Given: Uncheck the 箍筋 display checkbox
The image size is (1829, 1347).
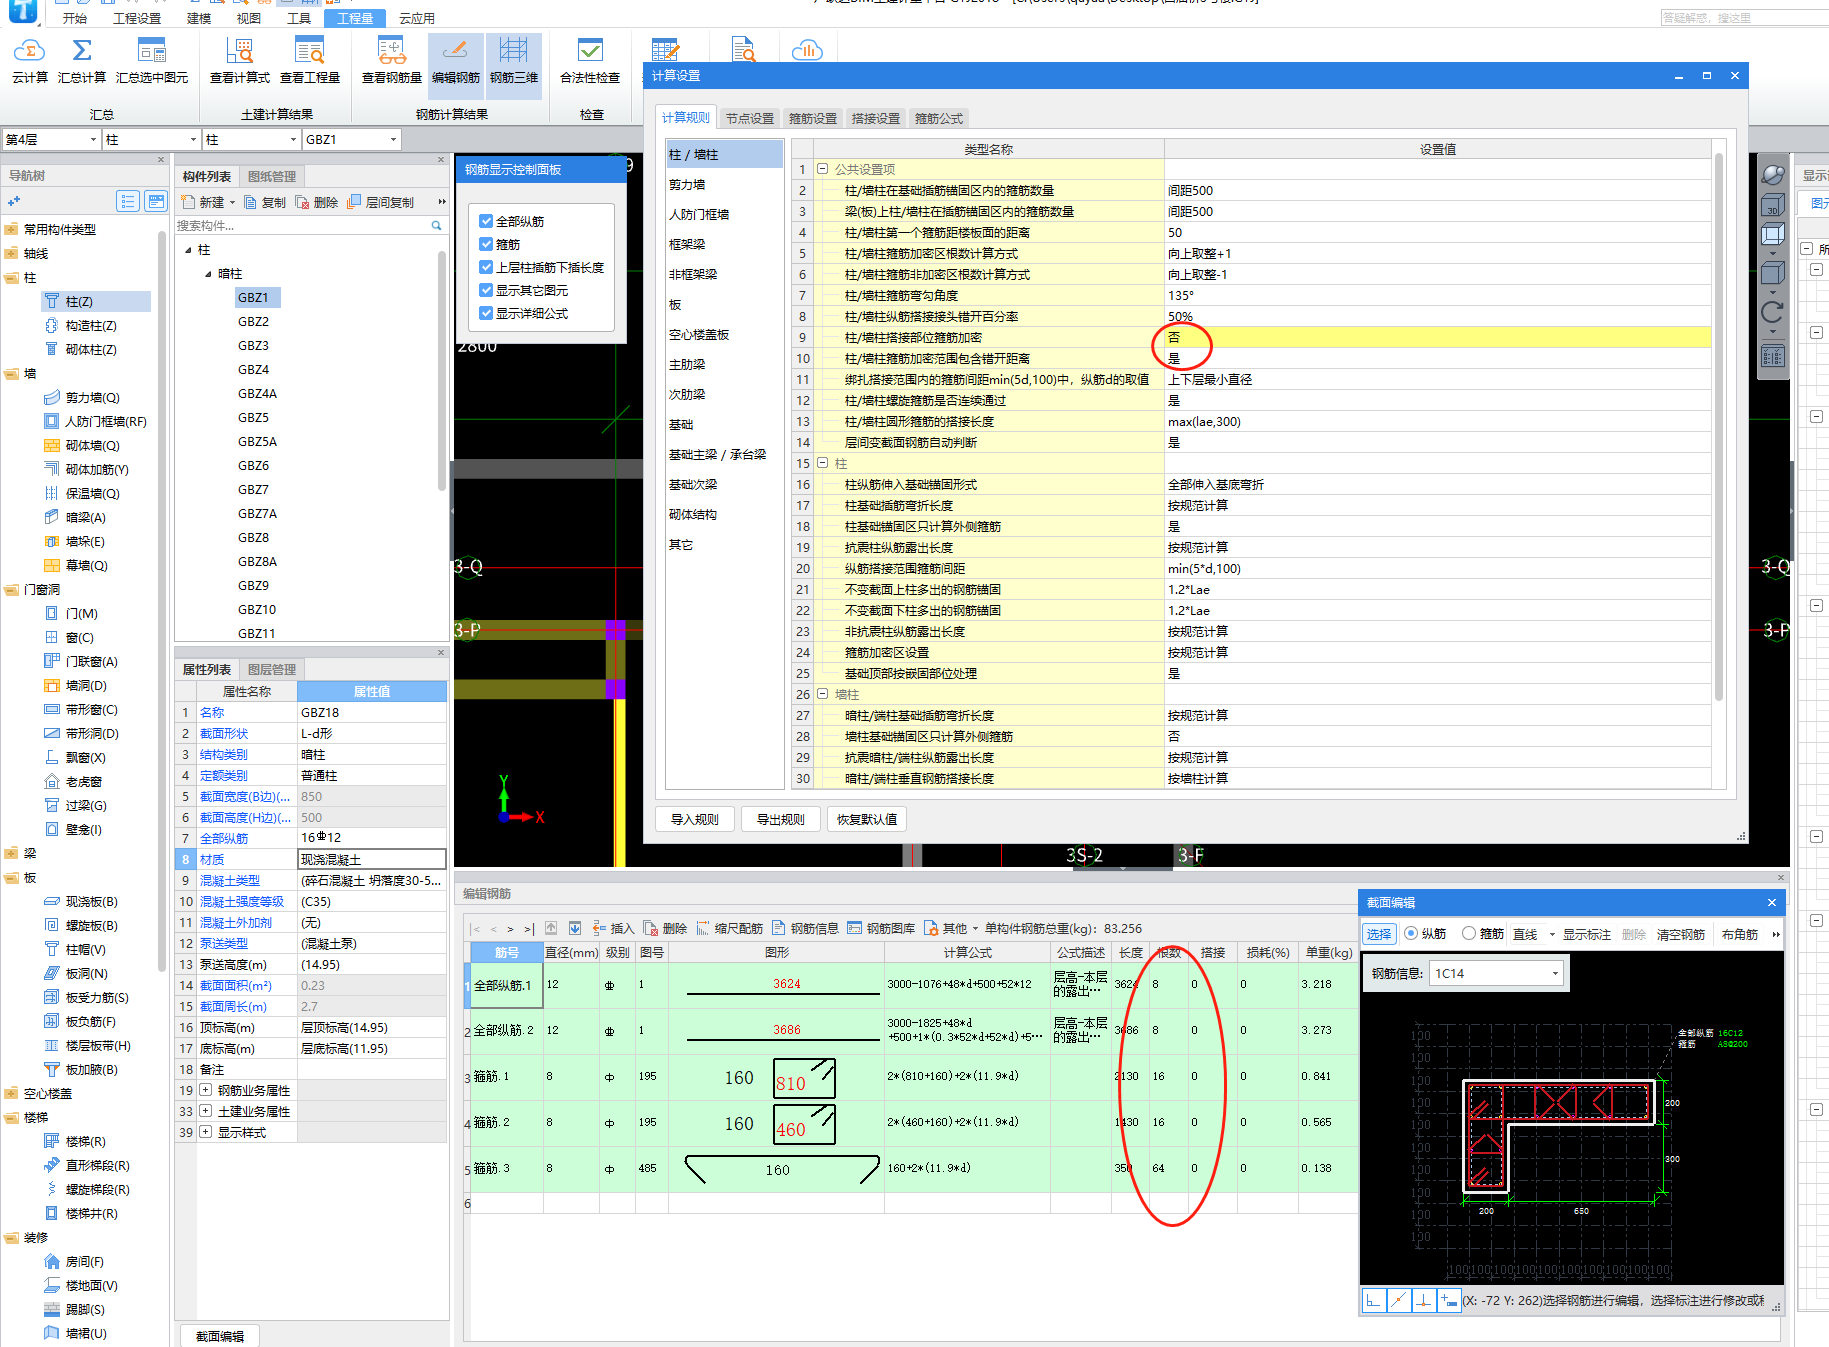Looking at the screenshot, I should 486,244.
